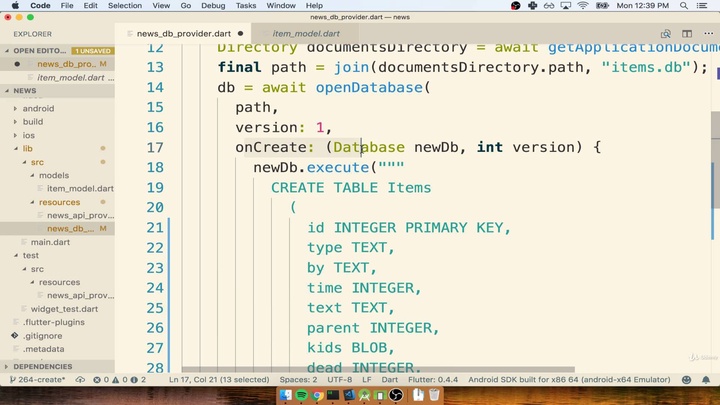The width and height of the screenshot is (720, 405).
Task: Click the notification bell in status bar
Action: [x=706, y=380]
